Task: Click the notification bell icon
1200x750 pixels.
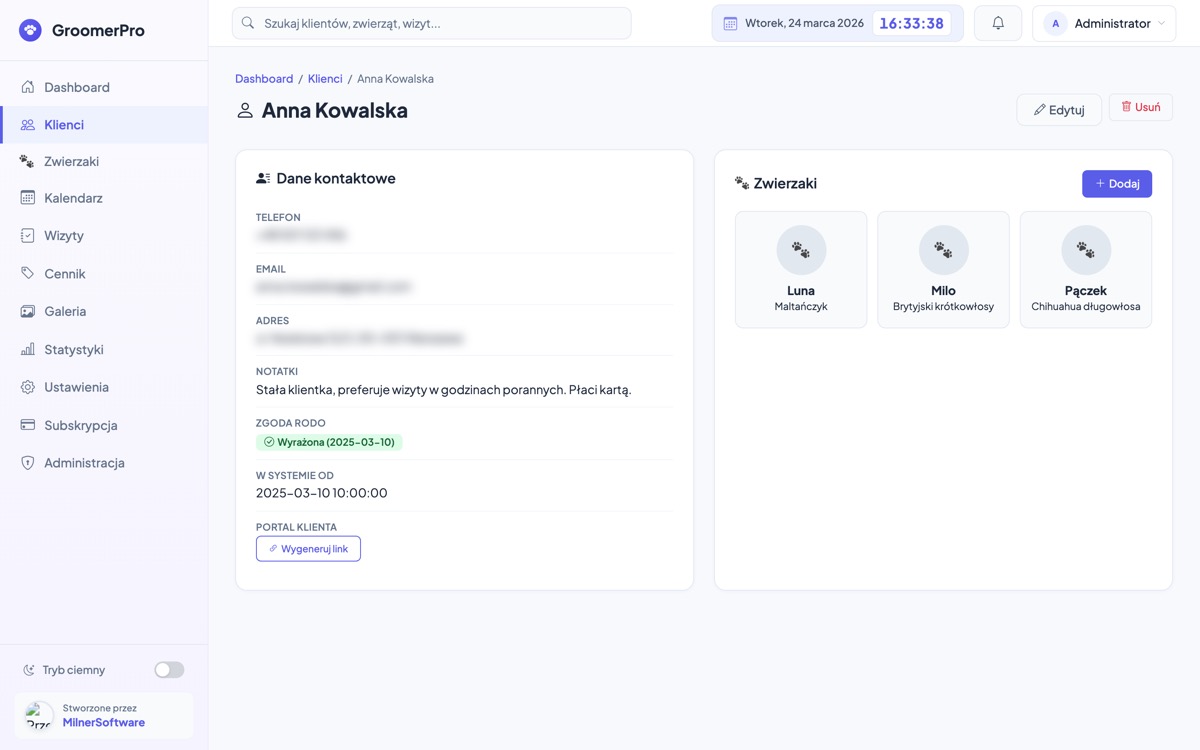Action: [998, 23]
